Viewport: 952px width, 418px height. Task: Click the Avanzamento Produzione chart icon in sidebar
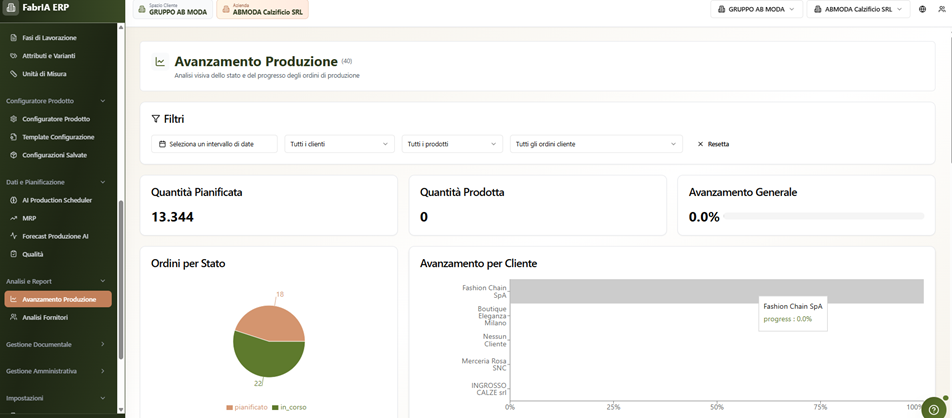pos(13,300)
